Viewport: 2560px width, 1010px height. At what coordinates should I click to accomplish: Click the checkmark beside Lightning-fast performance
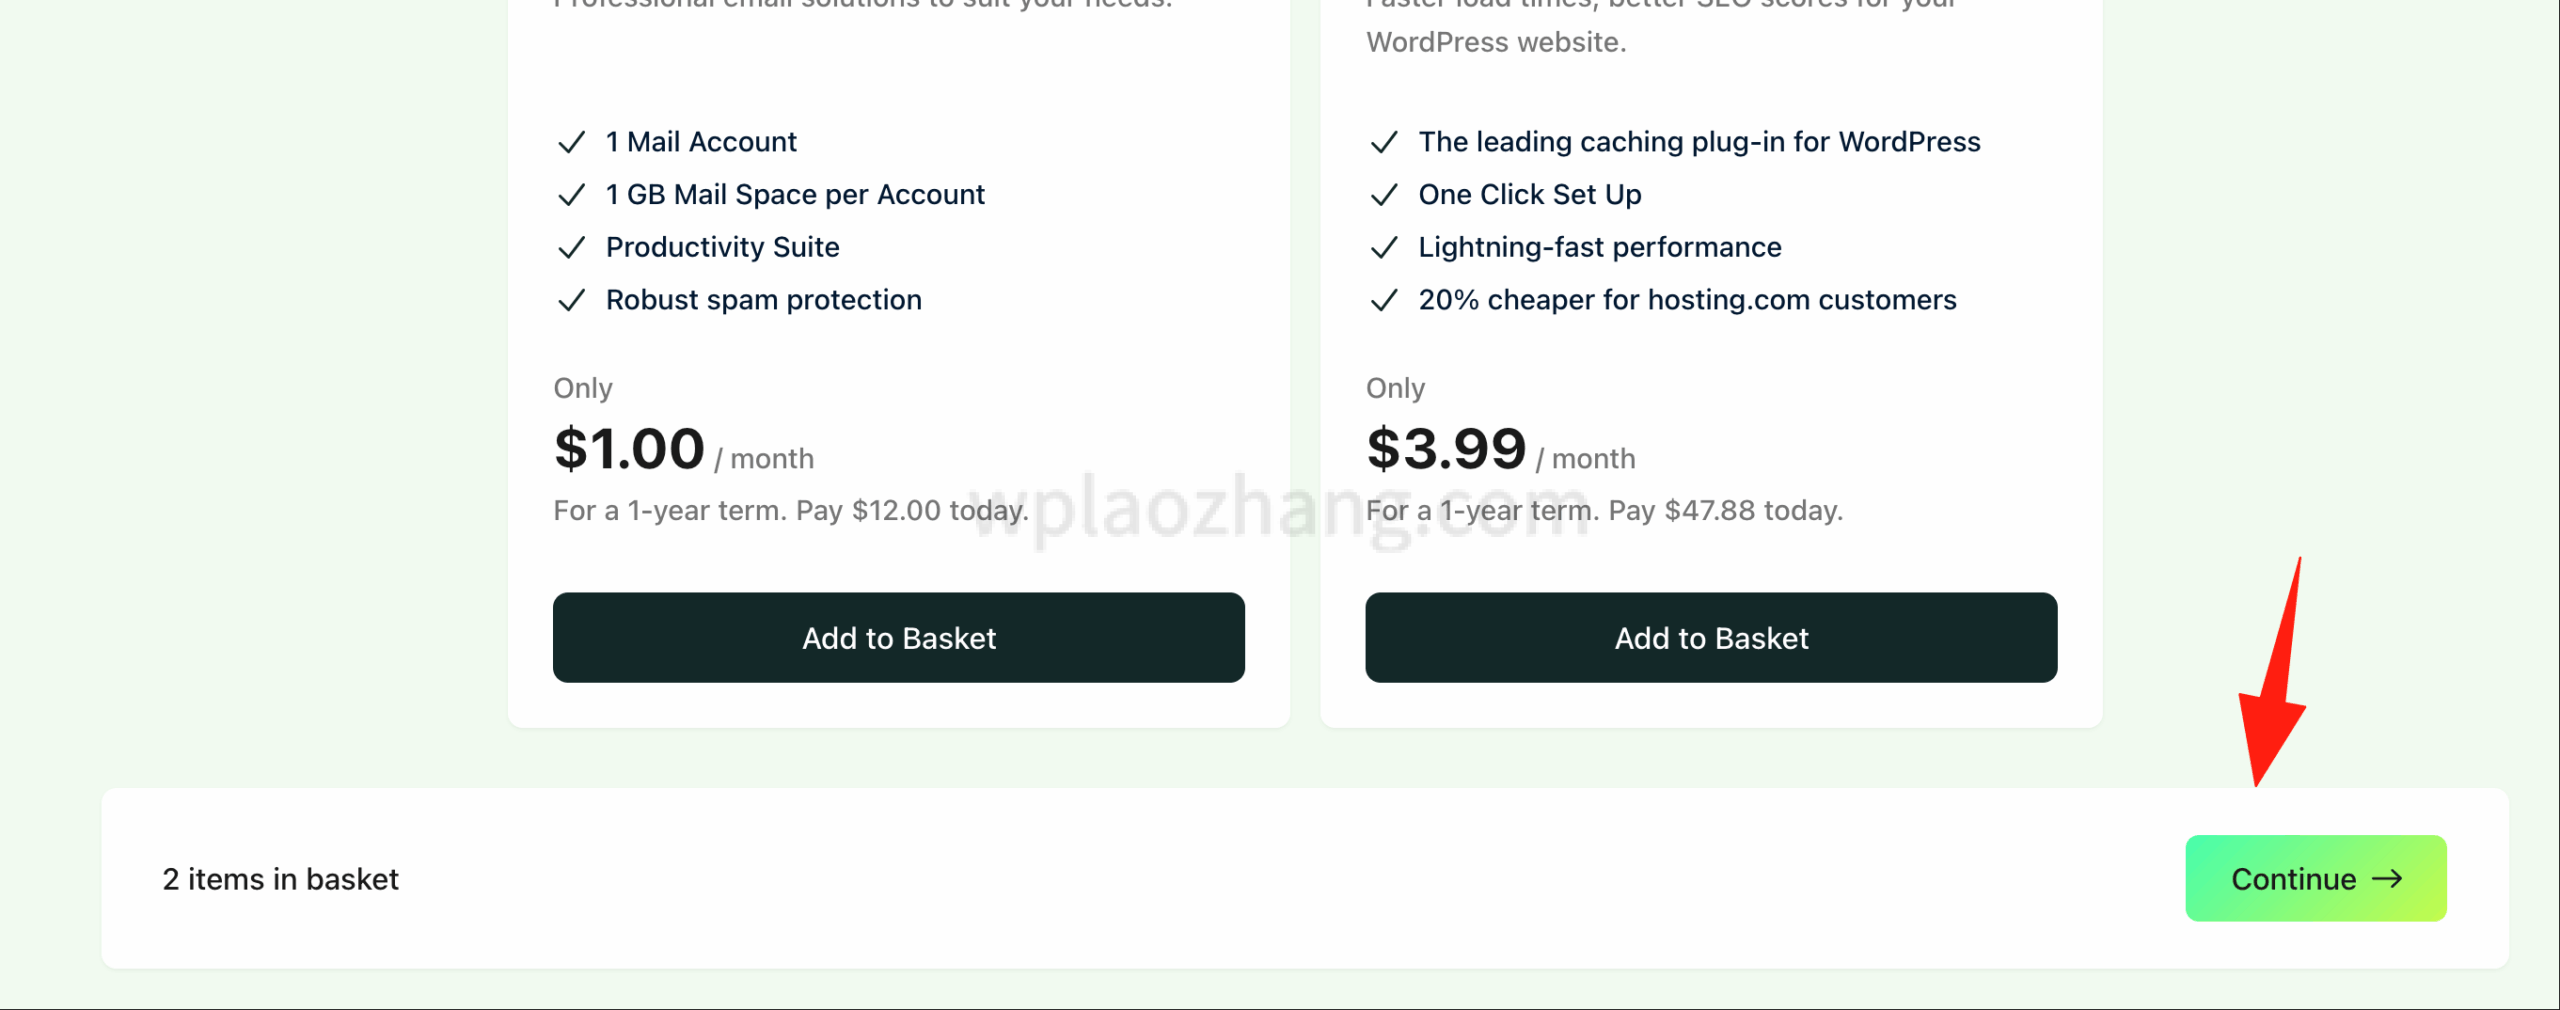(1384, 248)
